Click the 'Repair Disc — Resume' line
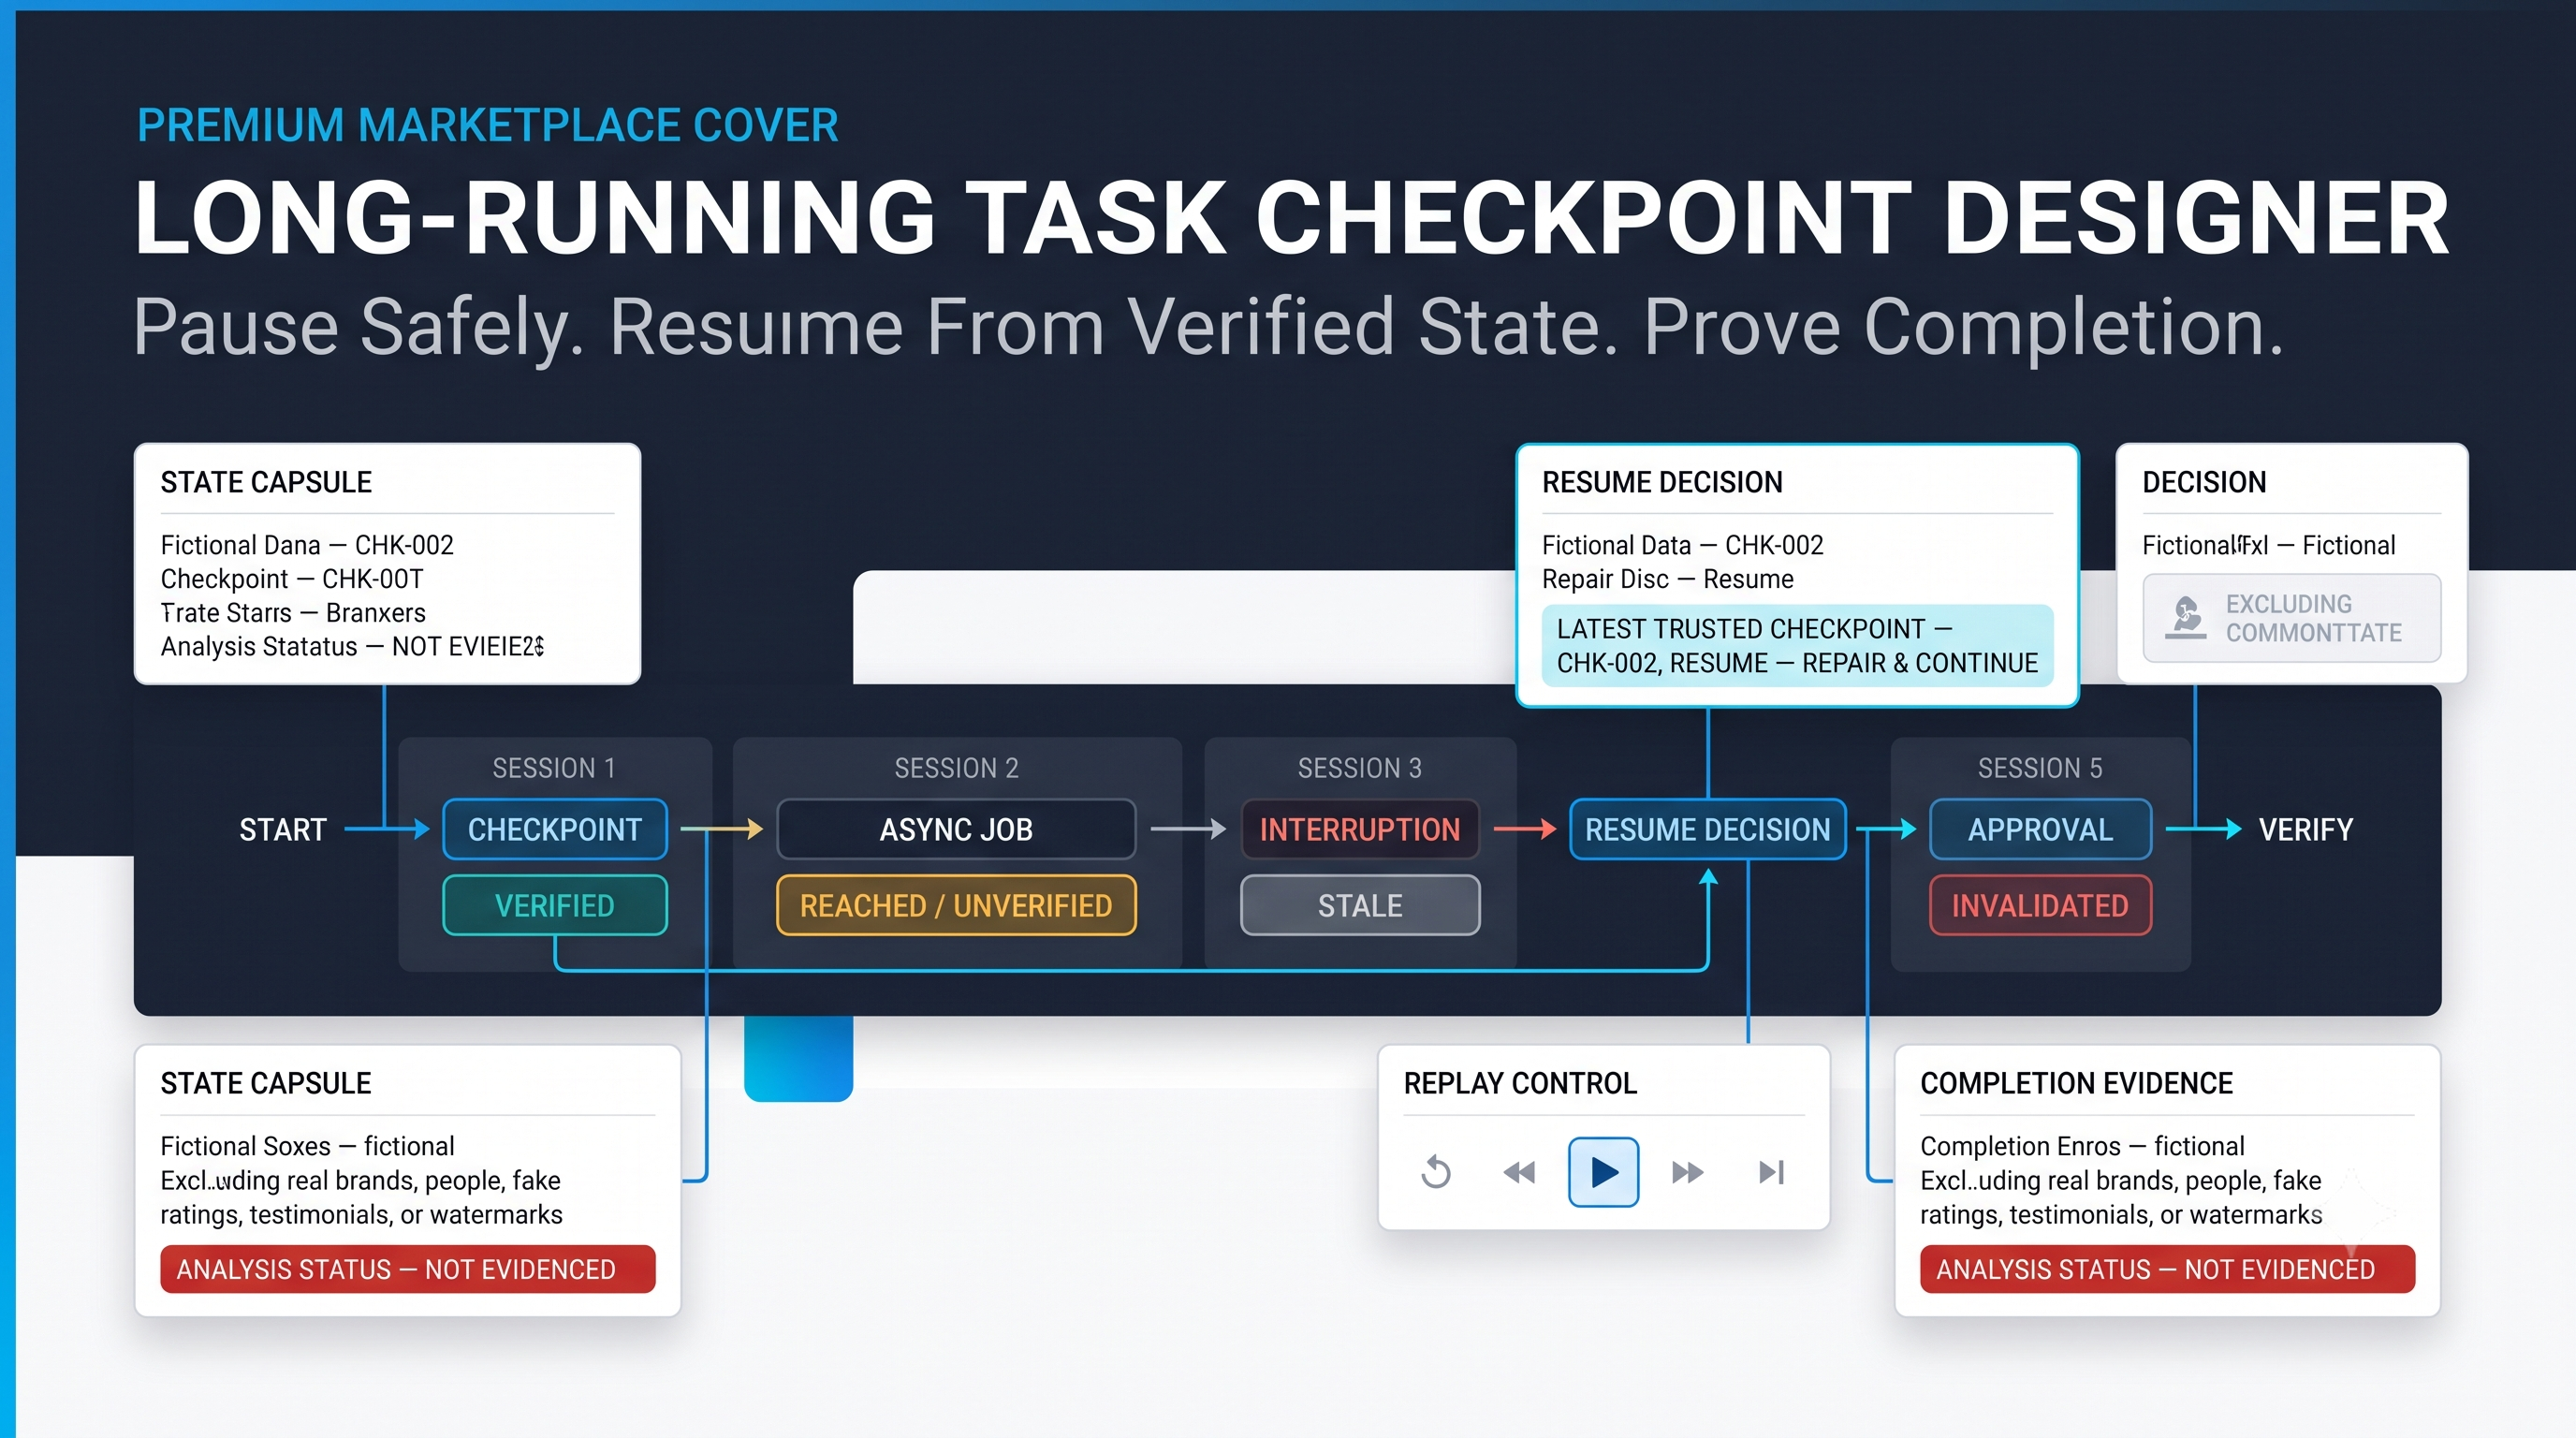 pos(1667,579)
